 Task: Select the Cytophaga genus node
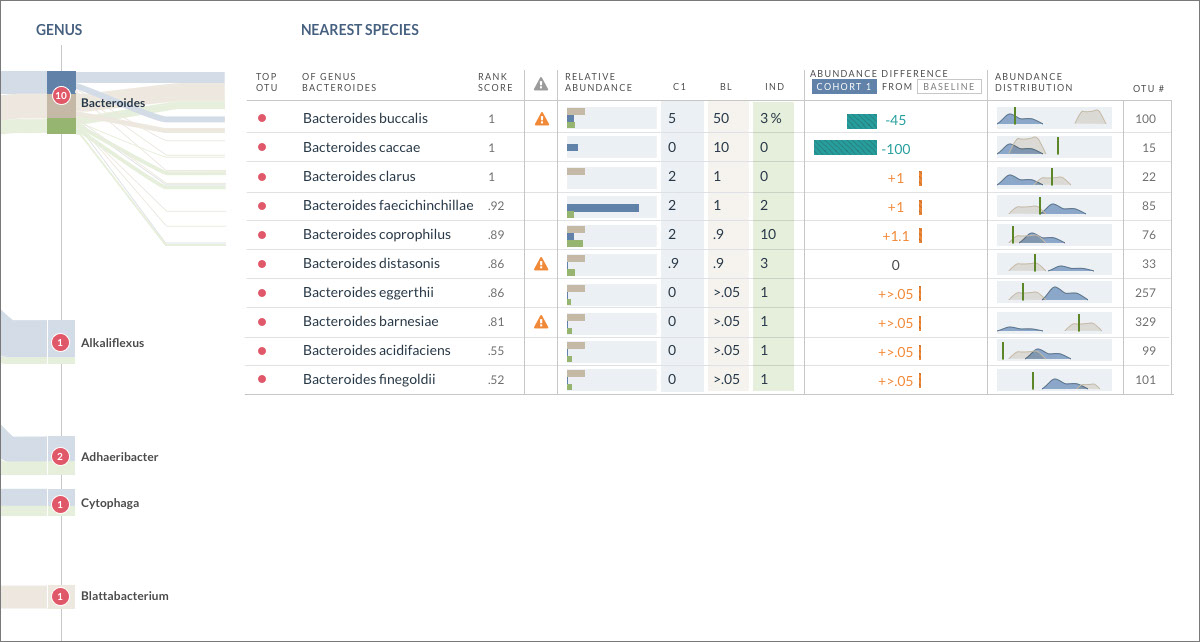click(x=110, y=503)
